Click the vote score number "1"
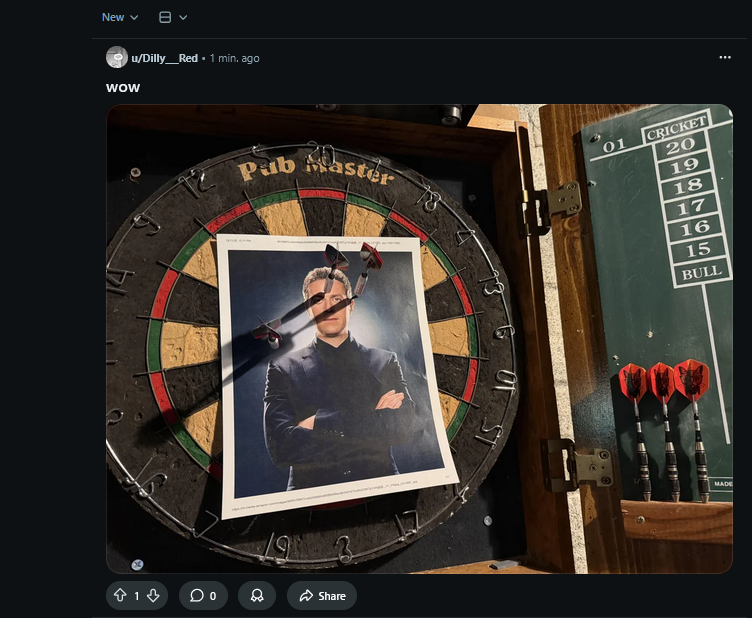This screenshot has height=618, width=752. [x=137, y=596]
